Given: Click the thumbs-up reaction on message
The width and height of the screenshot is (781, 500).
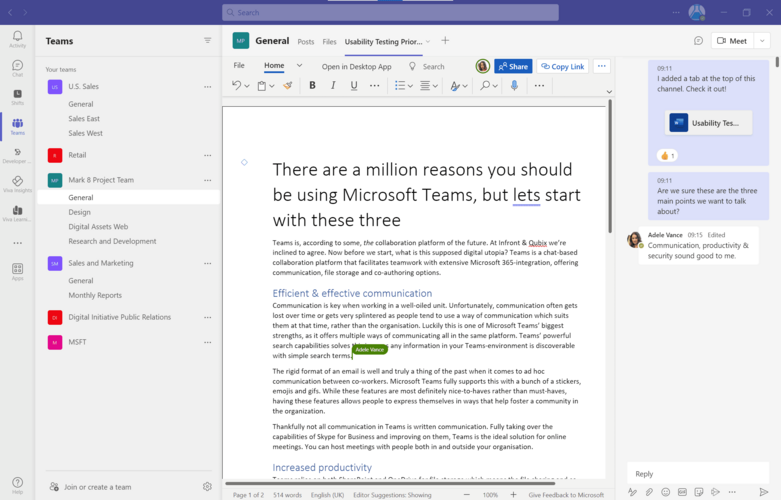Looking at the screenshot, I should [667, 156].
